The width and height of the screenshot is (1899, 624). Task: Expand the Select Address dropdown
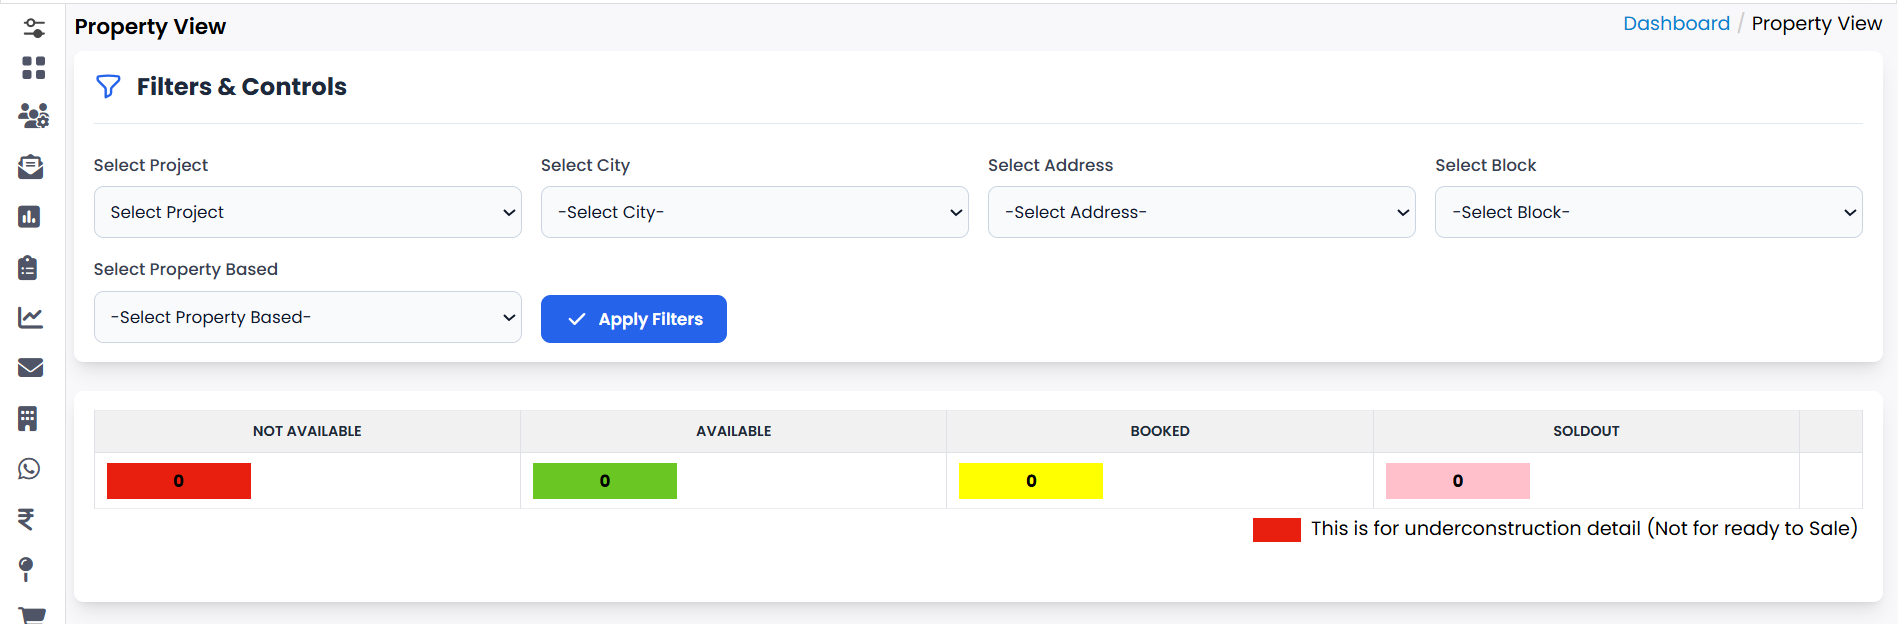coord(1201,212)
